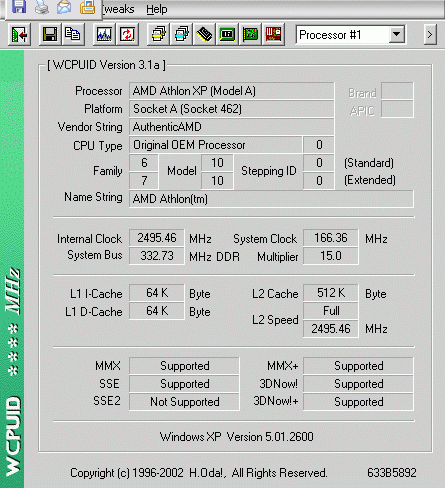Click the SSE 'Supported' field
Viewport: 445px width, 488px height.
tap(184, 384)
